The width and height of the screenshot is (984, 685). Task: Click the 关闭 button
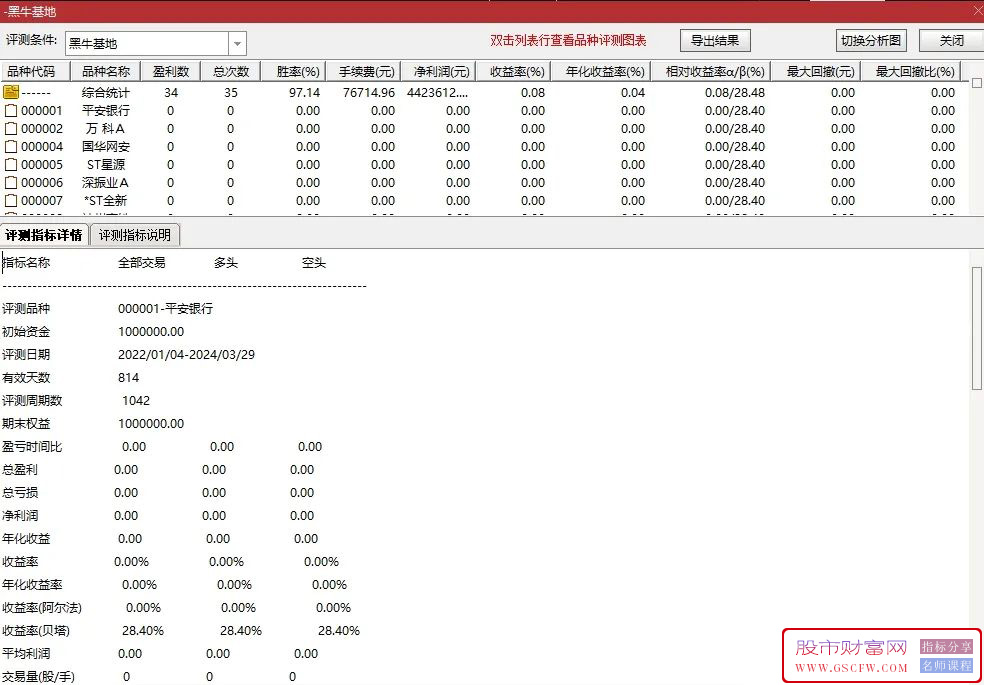pos(951,41)
